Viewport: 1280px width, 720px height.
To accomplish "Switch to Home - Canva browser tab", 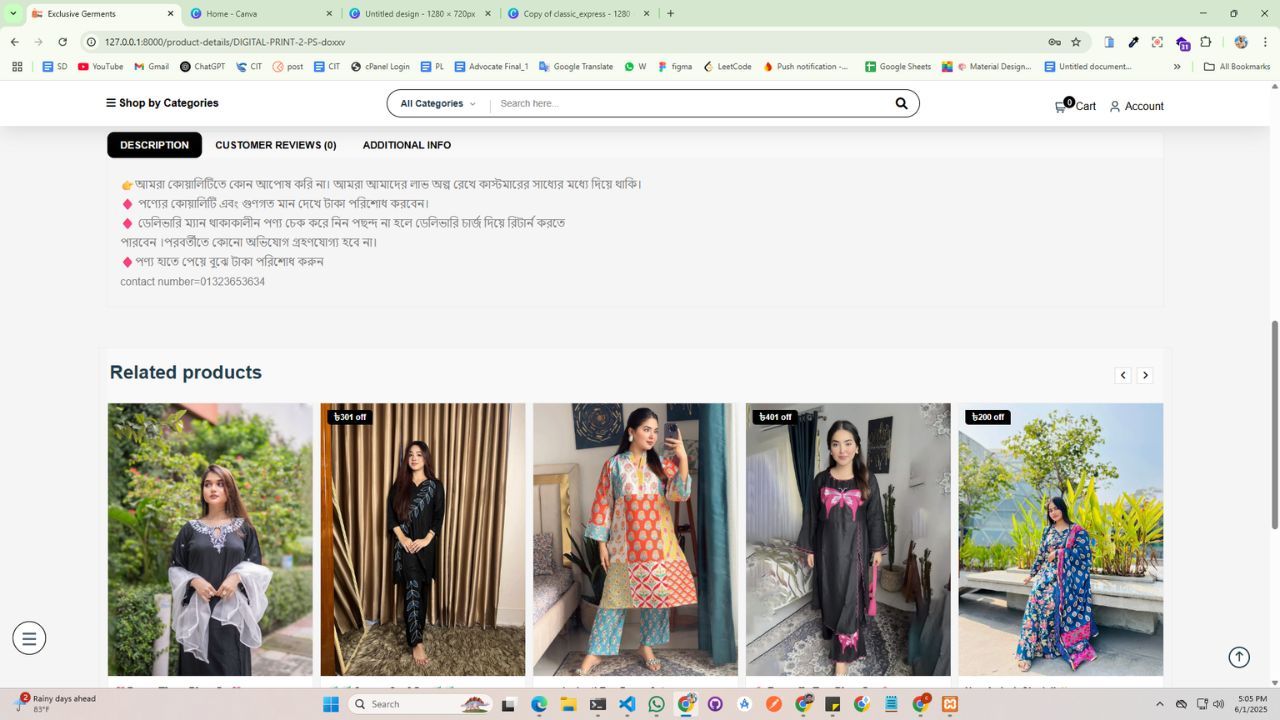I will pos(255,14).
